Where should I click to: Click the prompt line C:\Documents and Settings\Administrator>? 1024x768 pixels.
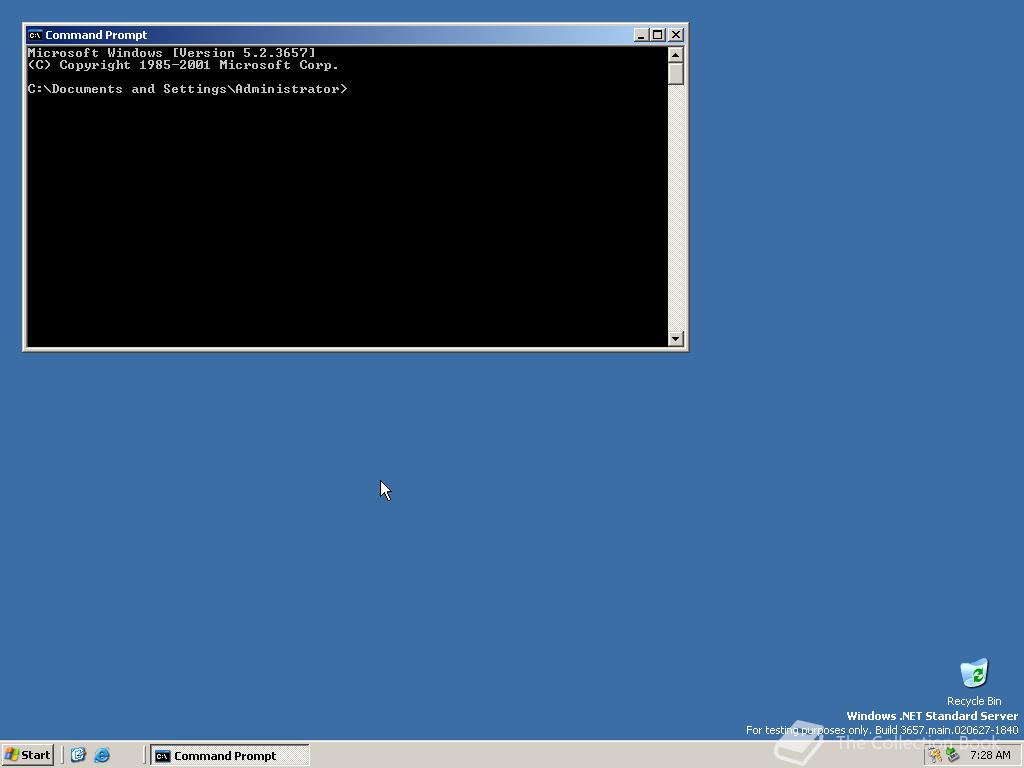(x=187, y=89)
